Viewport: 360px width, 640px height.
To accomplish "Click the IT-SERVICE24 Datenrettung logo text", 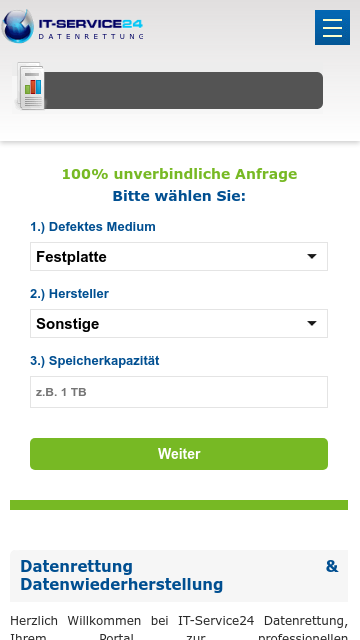I will tap(91, 29).
